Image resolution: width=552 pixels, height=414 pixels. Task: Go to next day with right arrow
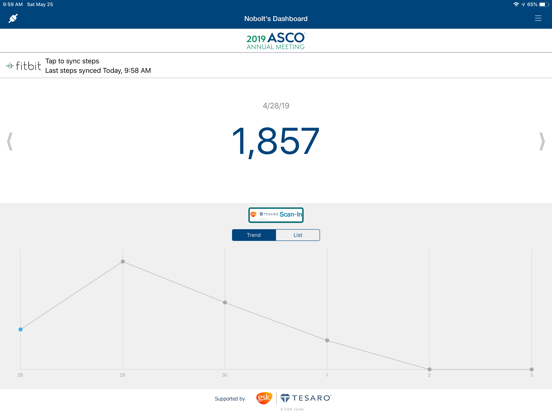542,142
